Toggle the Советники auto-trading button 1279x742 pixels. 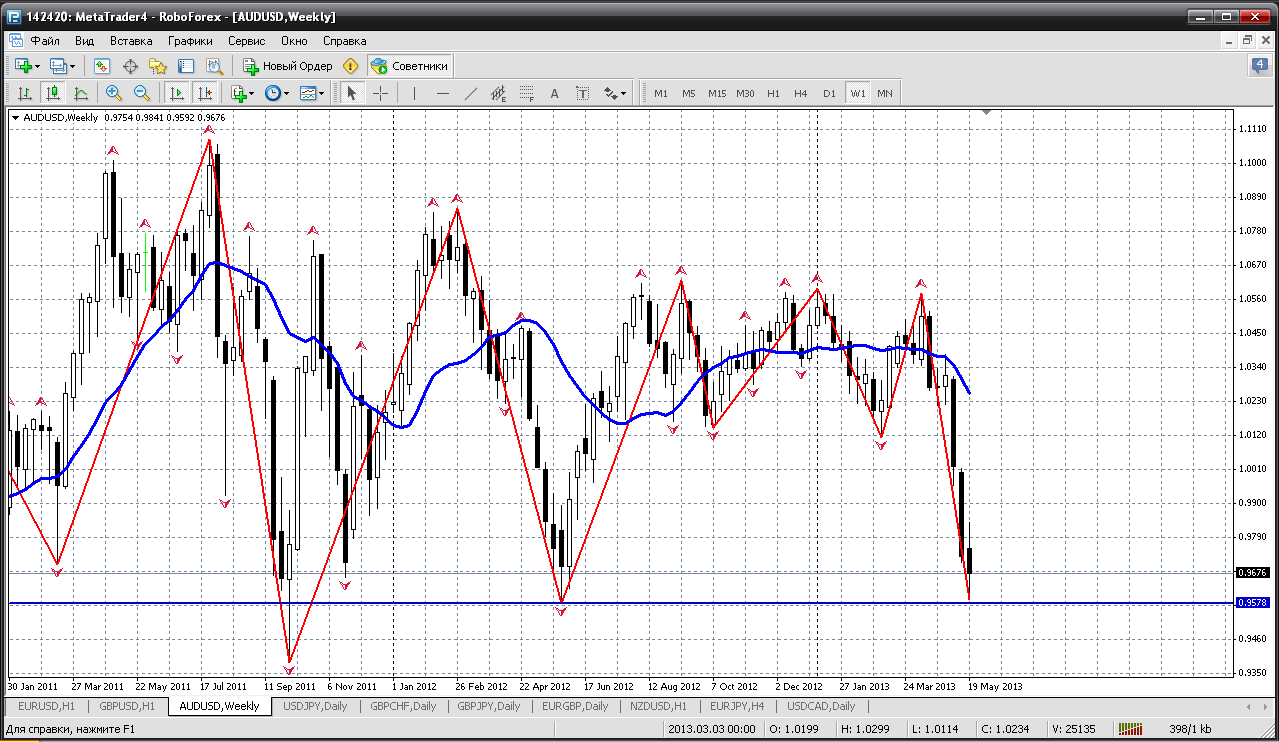pyautogui.click(x=410, y=66)
